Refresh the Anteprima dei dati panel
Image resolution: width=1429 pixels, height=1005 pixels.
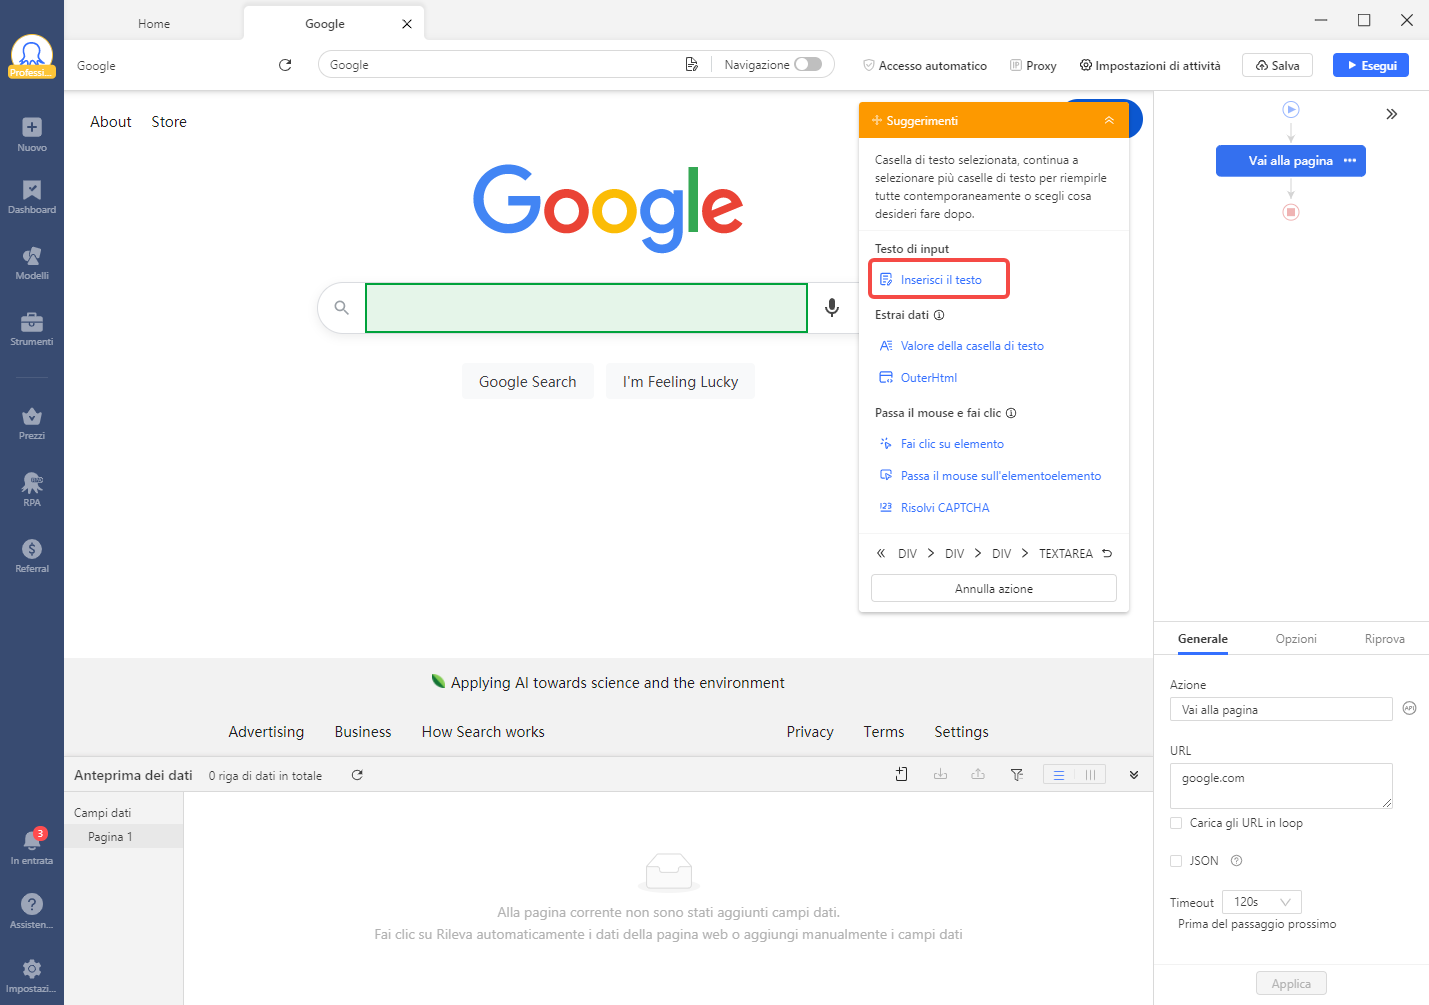pyautogui.click(x=357, y=774)
